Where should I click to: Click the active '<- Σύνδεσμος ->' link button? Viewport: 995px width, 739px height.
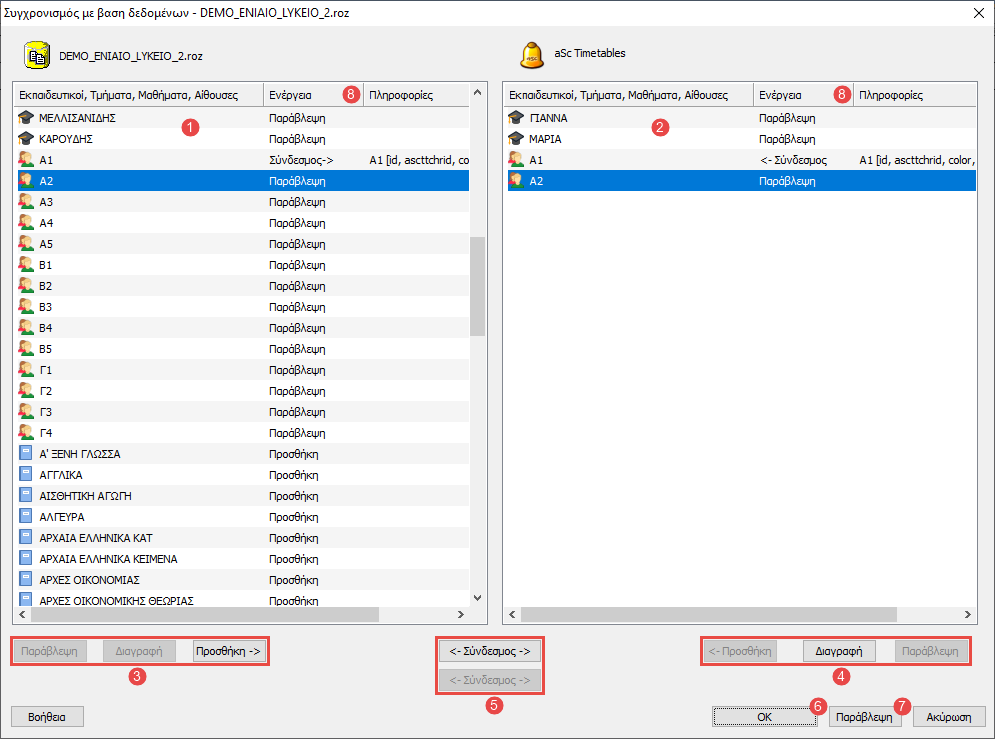click(x=490, y=651)
